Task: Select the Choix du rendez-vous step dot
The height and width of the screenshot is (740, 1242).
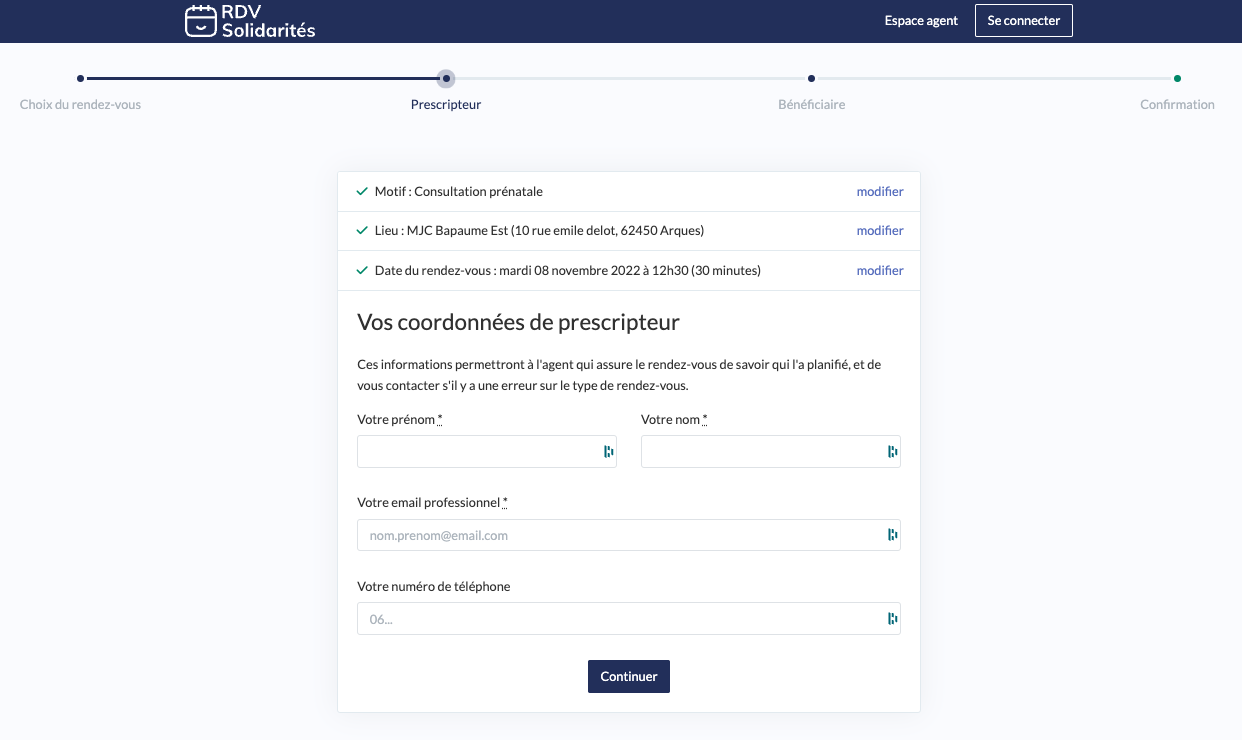Action: click(80, 78)
